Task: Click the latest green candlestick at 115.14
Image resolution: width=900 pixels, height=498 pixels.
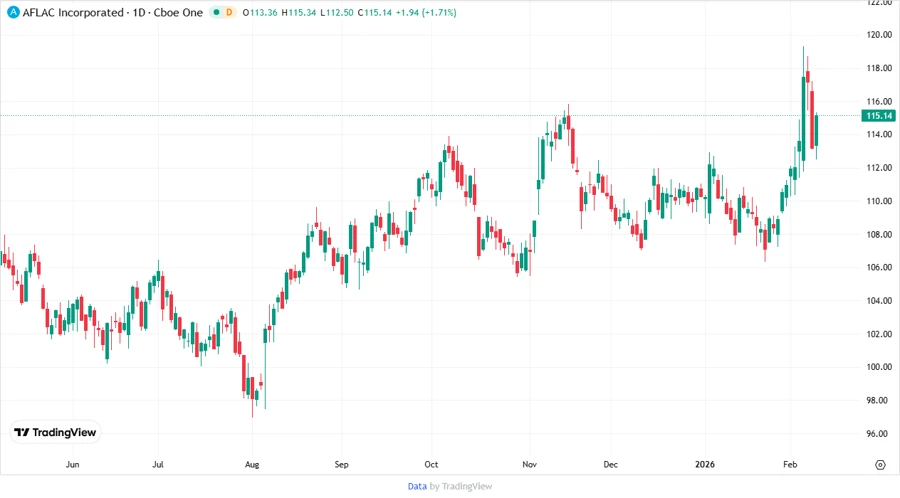Action: coord(816,131)
